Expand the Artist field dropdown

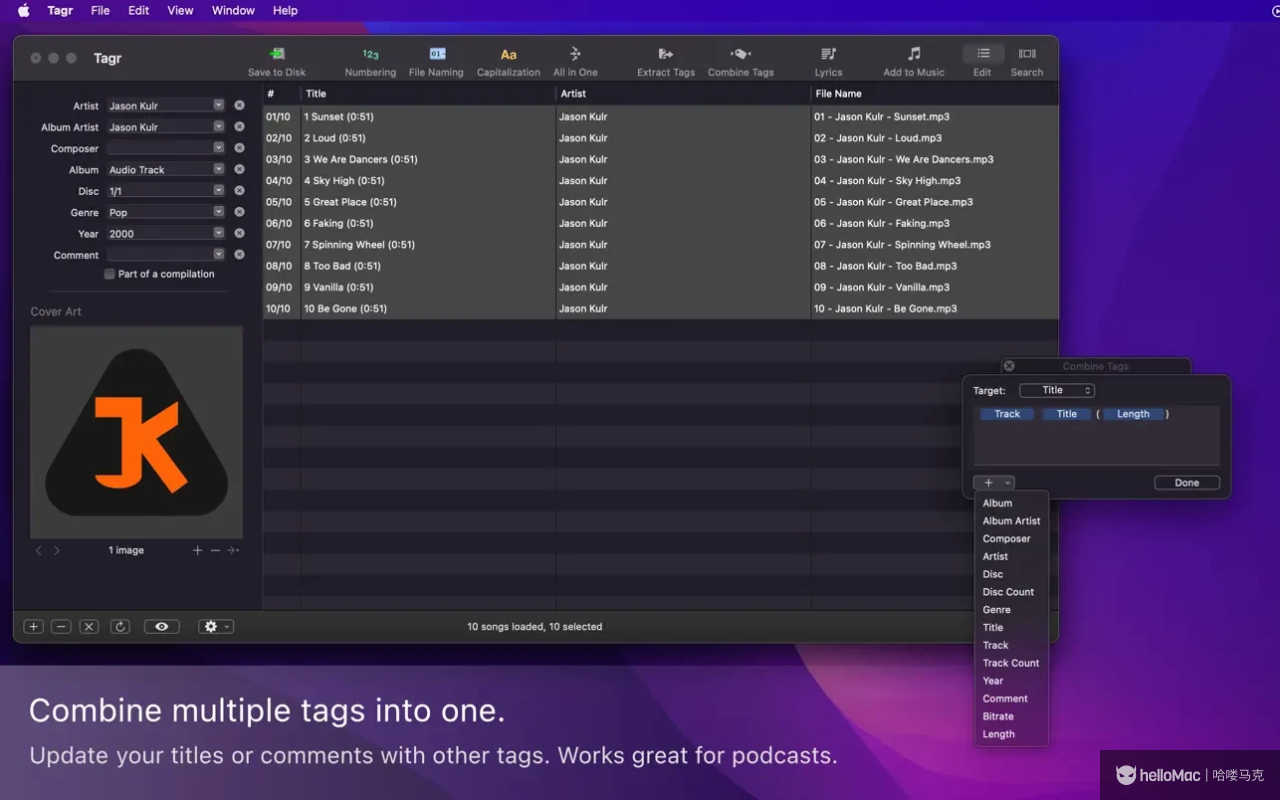pyautogui.click(x=218, y=105)
